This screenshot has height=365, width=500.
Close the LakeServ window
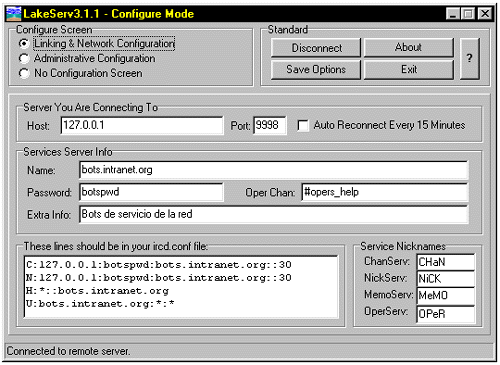(x=485, y=14)
